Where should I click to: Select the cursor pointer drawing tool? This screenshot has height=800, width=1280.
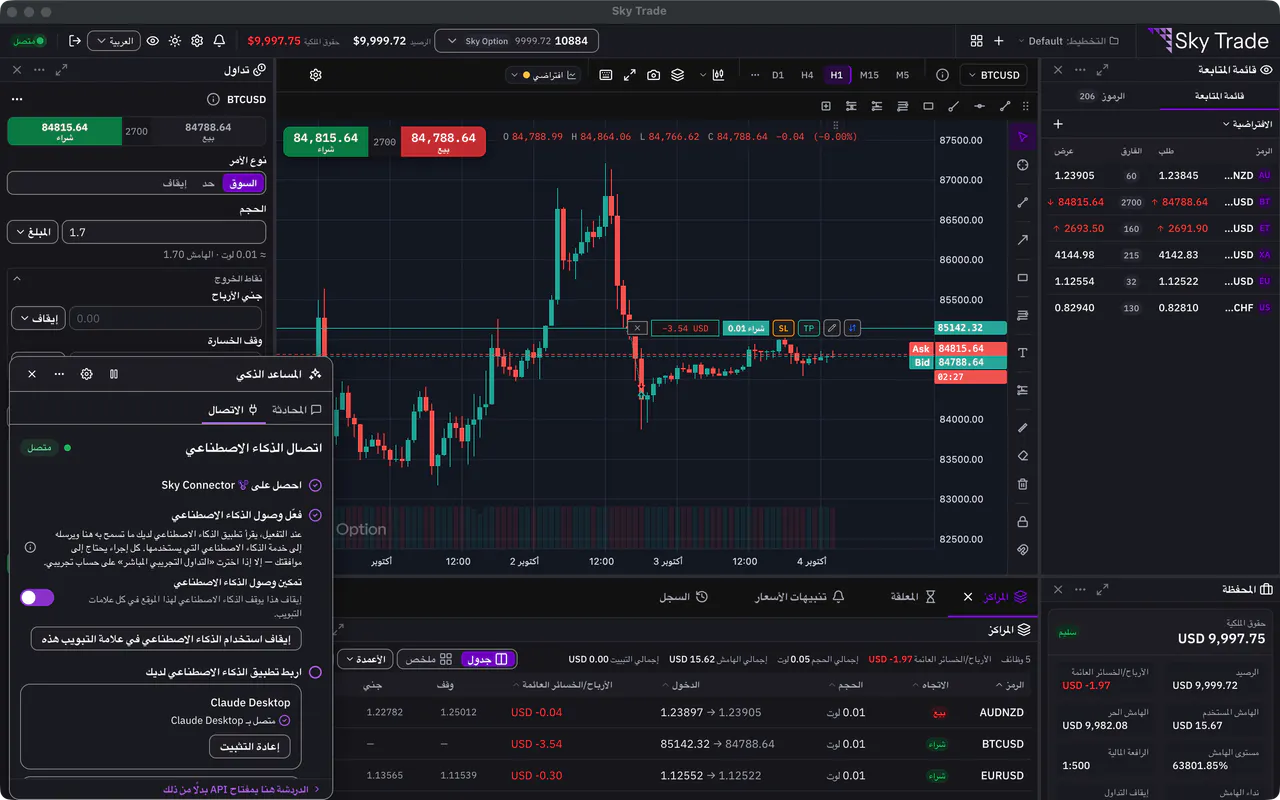coord(1022,137)
